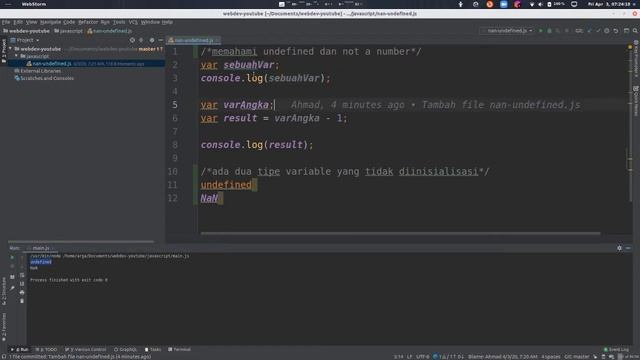Toggle the GraphQL tool window button
The width and height of the screenshot is (640, 360).
point(126,349)
